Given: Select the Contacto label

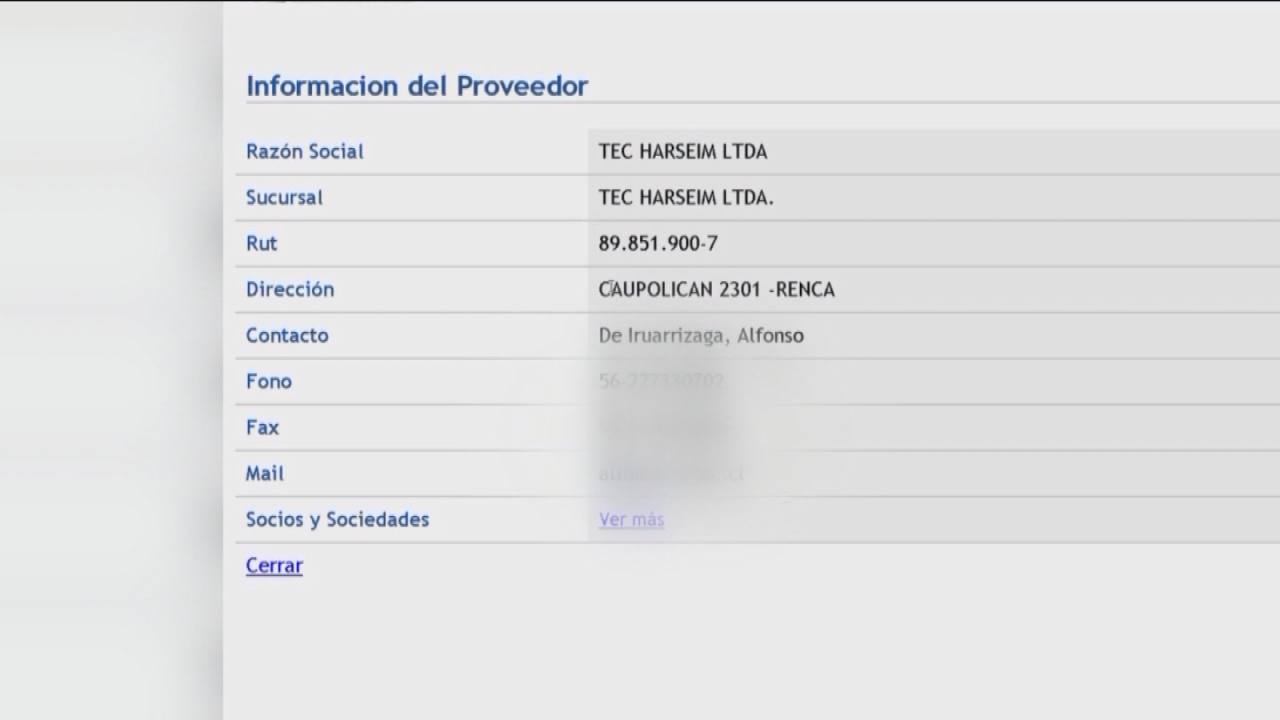Looking at the screenshot, I should [287, 335].
